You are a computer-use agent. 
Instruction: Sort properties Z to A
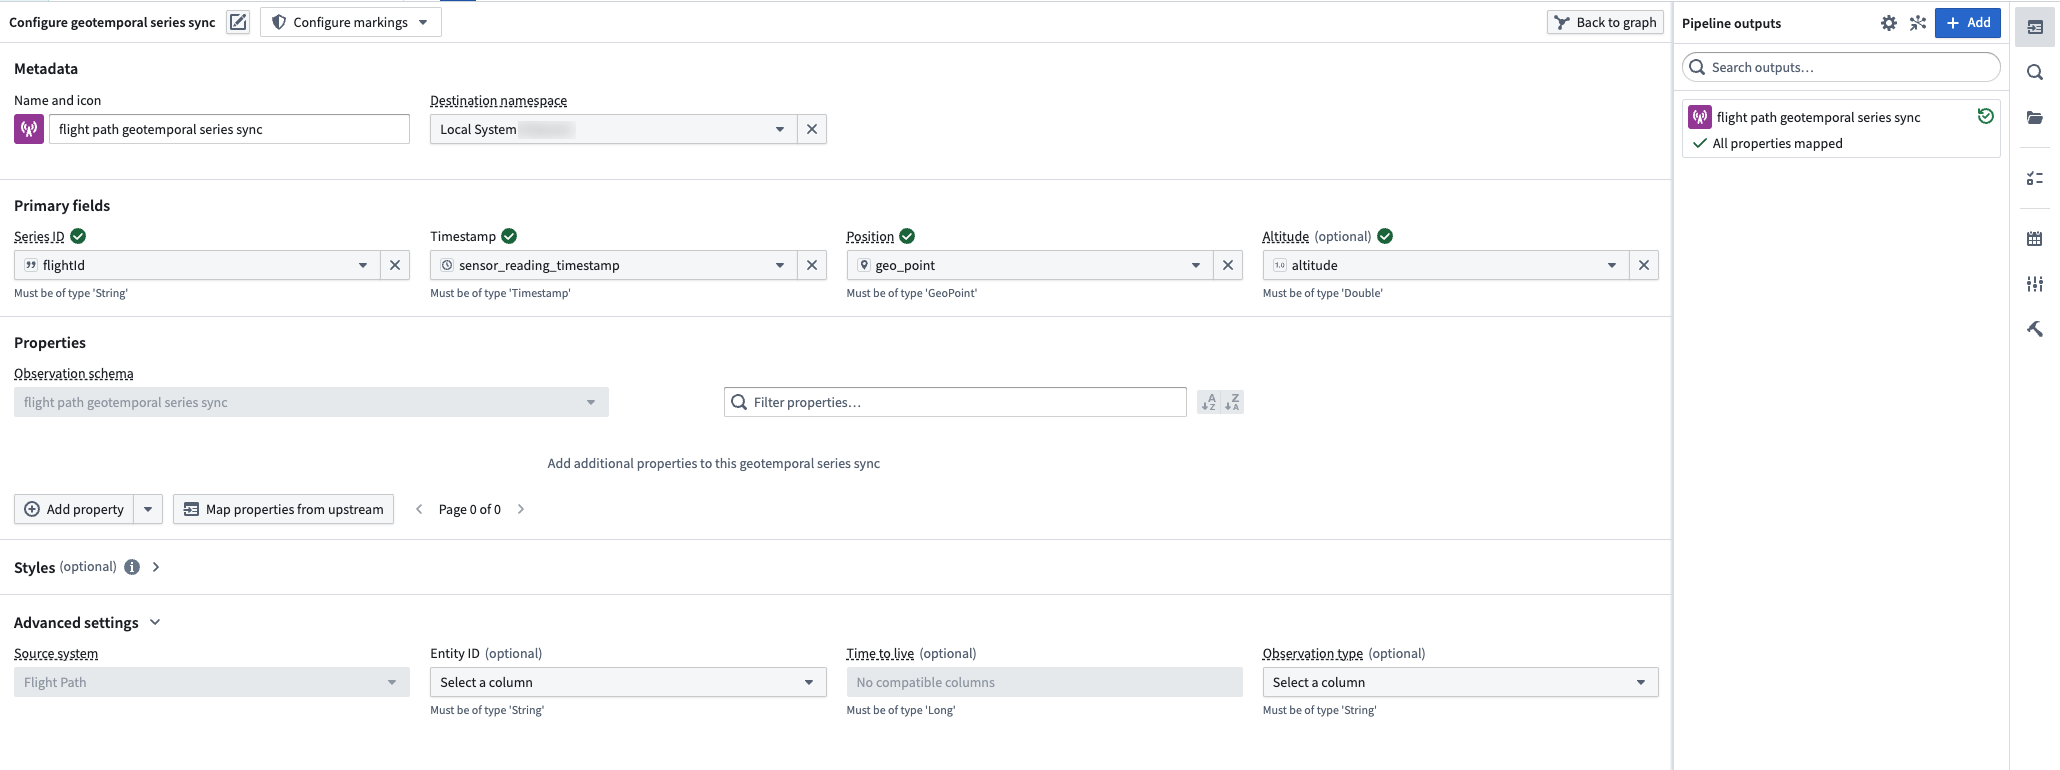pos(1232,402)
